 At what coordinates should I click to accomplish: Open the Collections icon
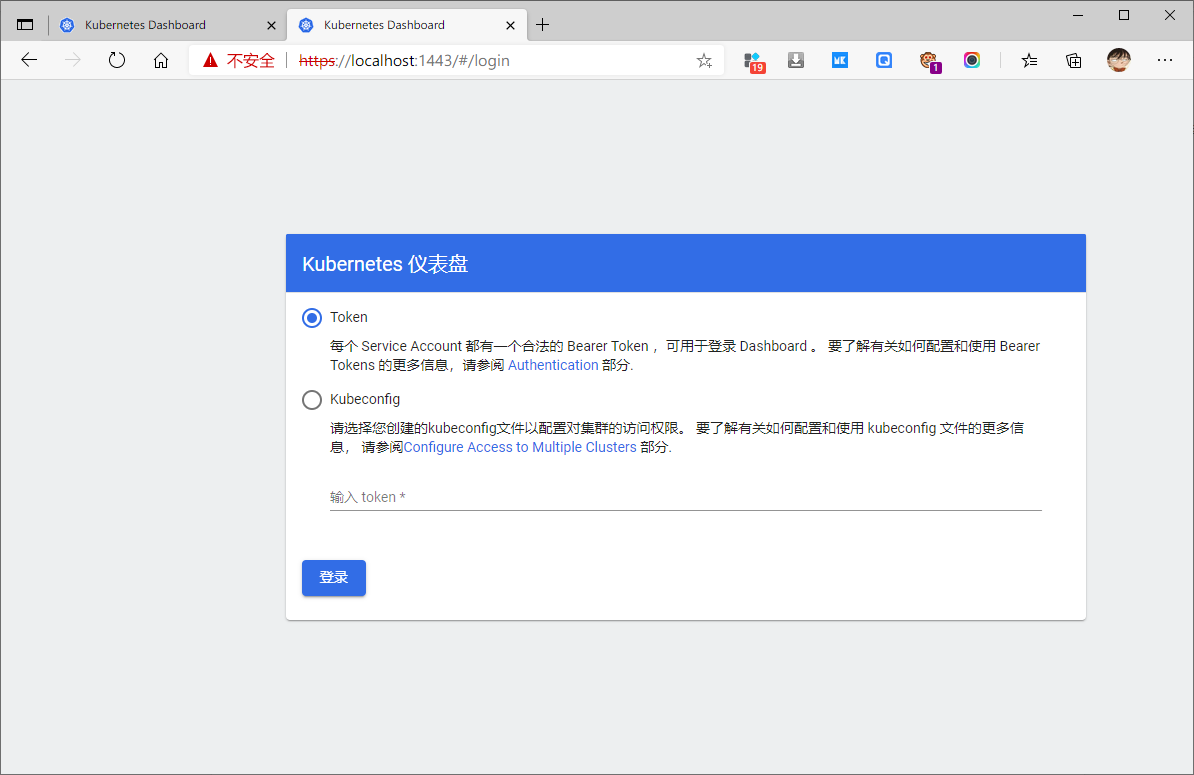[1074, 60]
